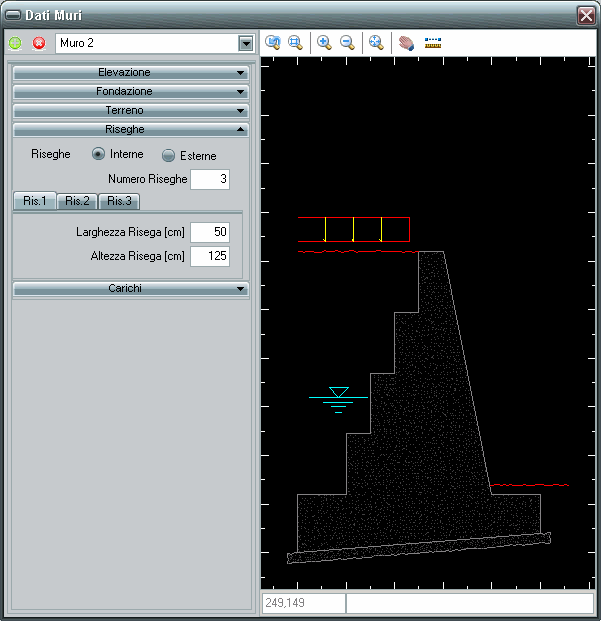Click the red delete wall icon
Viewport: 601px width, 621px height.
[x=39, y=43]
